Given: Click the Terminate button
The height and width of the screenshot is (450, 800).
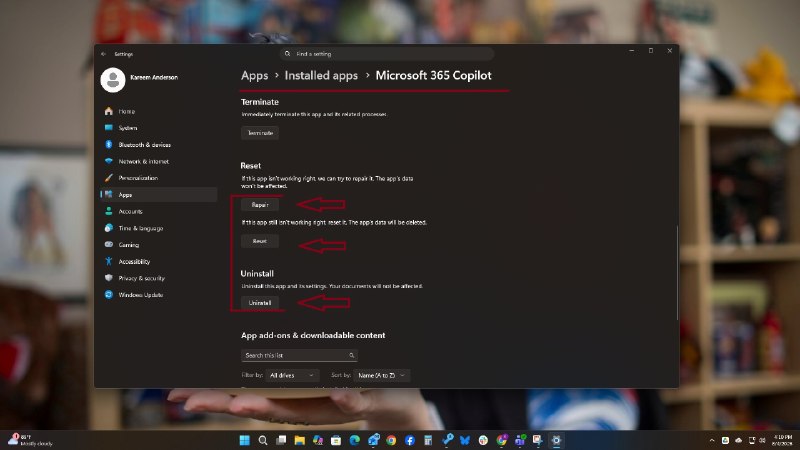Looking at the screenshot, I should [260, 133].
